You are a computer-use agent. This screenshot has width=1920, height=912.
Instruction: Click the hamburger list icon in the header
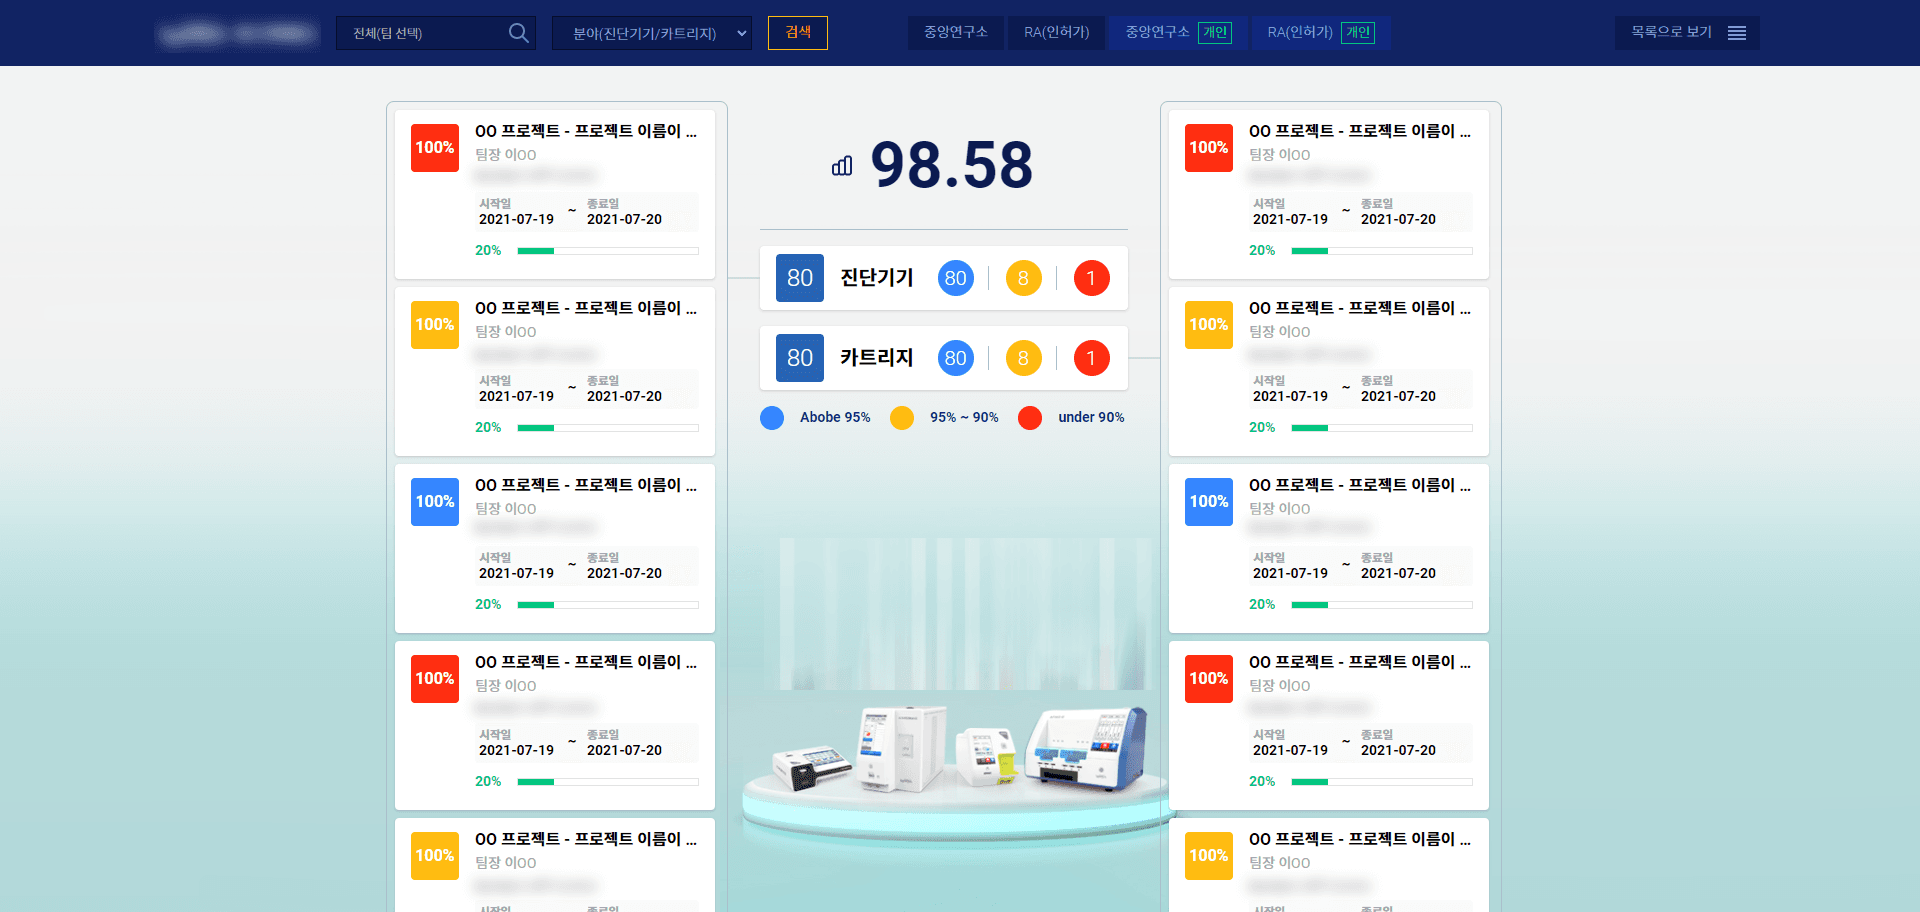click(1737, 33)
